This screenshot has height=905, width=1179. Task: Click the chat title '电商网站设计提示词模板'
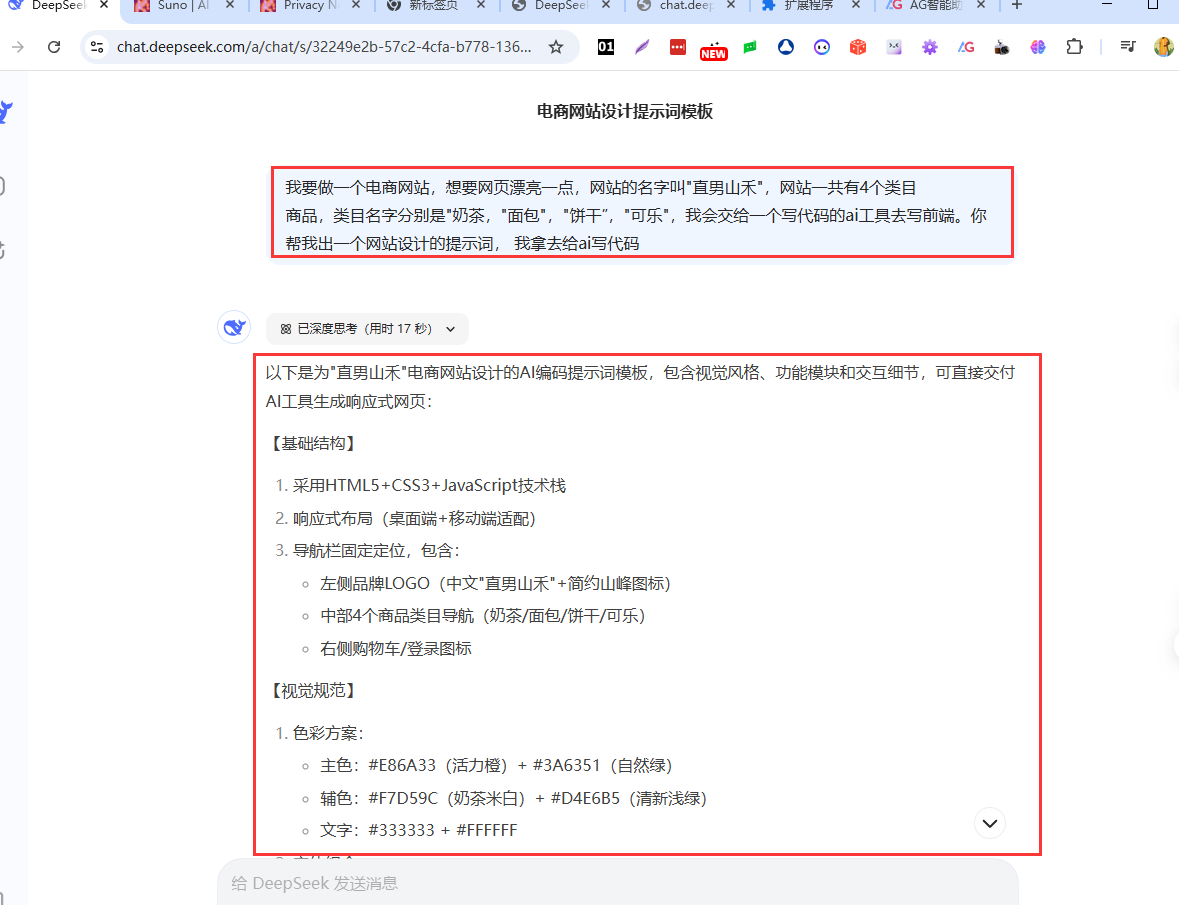[x=624, y=111]
